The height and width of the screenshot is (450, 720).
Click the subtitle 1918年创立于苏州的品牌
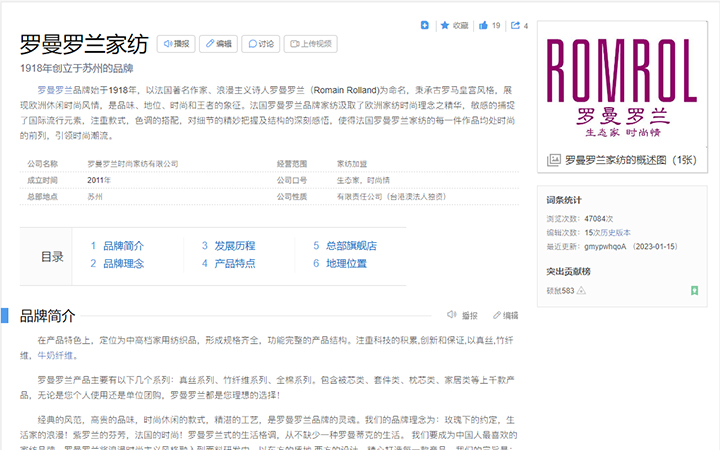click(77, 68)
